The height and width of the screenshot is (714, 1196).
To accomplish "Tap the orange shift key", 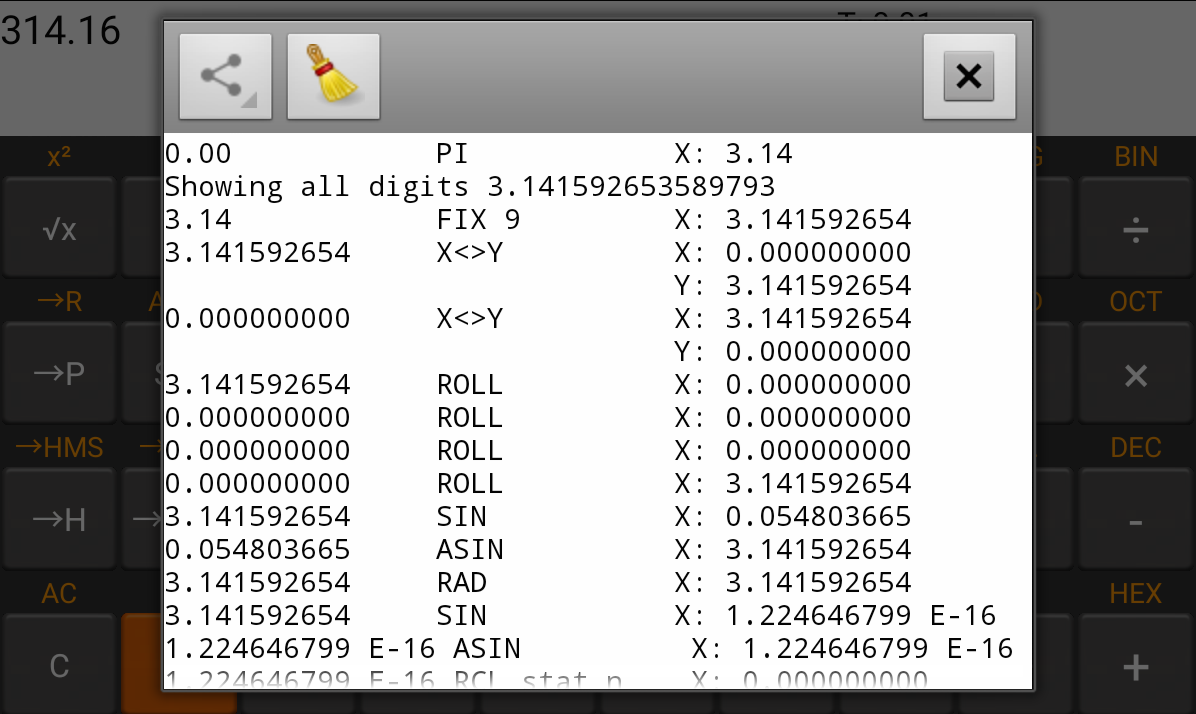I will click(142, 664).
